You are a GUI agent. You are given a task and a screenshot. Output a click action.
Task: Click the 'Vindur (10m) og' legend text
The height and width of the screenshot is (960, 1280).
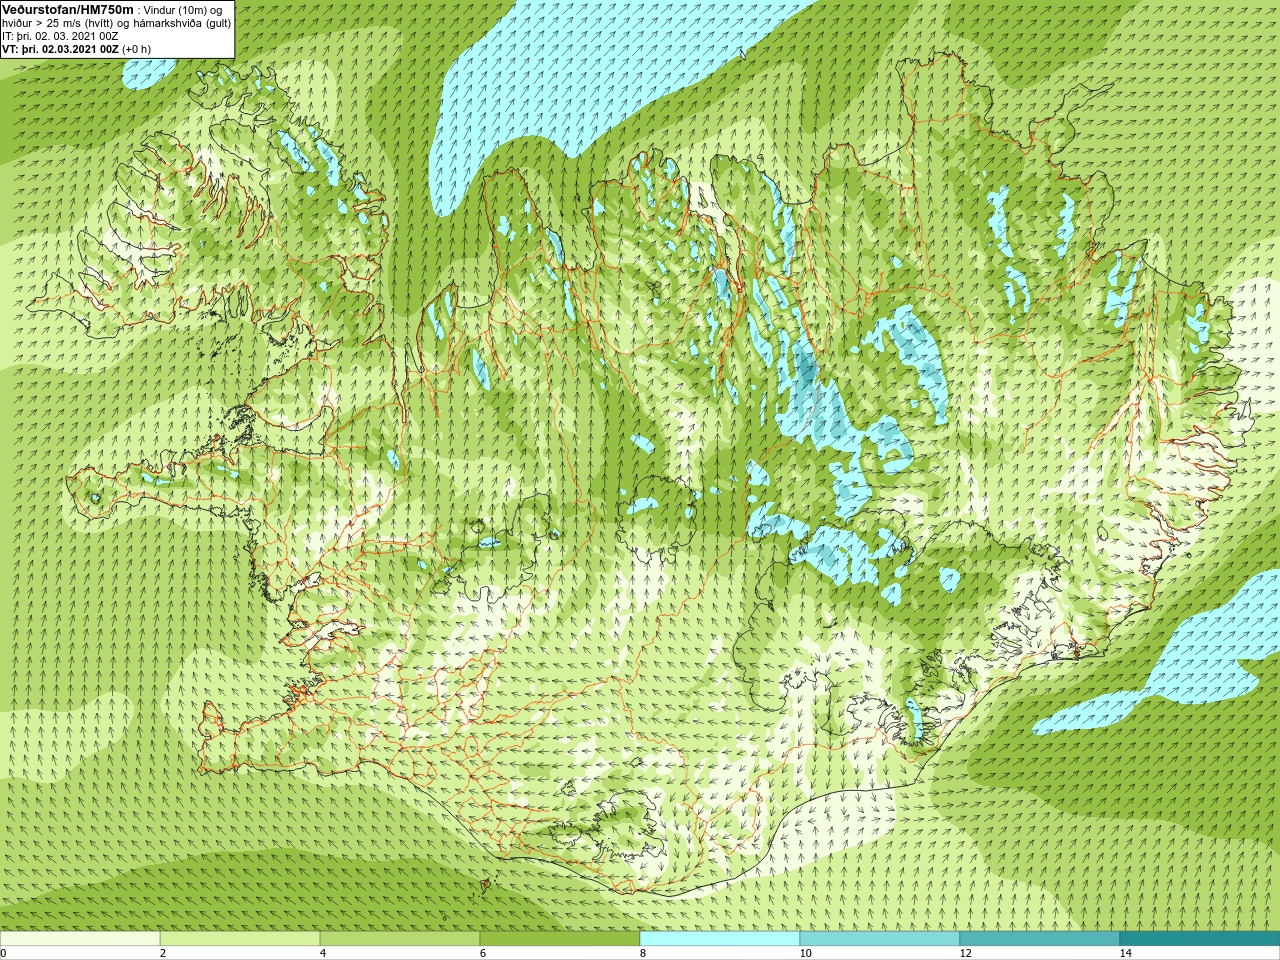click(x=183, y=10)
